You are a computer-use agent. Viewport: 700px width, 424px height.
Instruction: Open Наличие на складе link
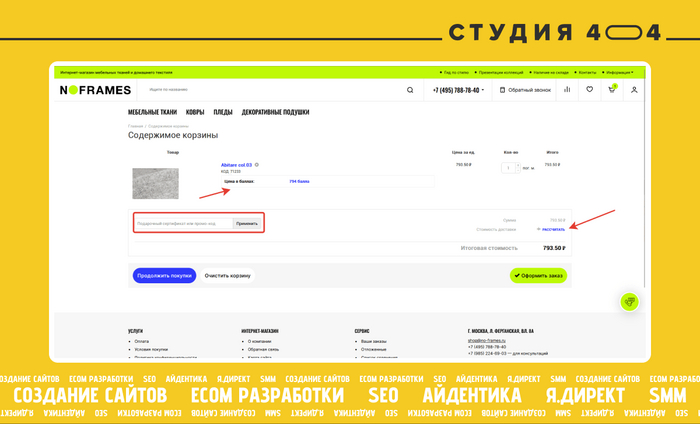[x=550, y=72]
